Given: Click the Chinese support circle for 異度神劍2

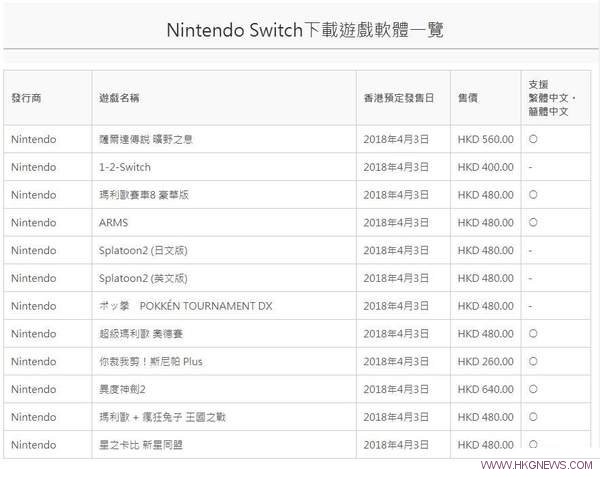Looking at the screenshot, I should 533,389.
